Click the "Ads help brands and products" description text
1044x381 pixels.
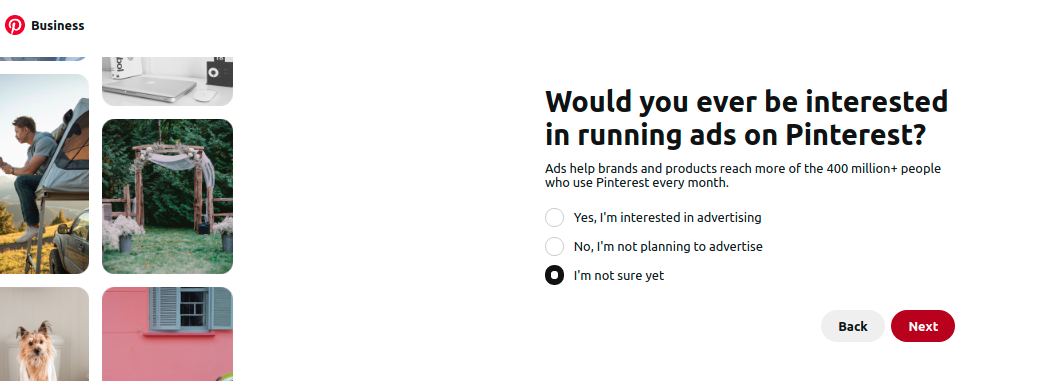(743, 175)
